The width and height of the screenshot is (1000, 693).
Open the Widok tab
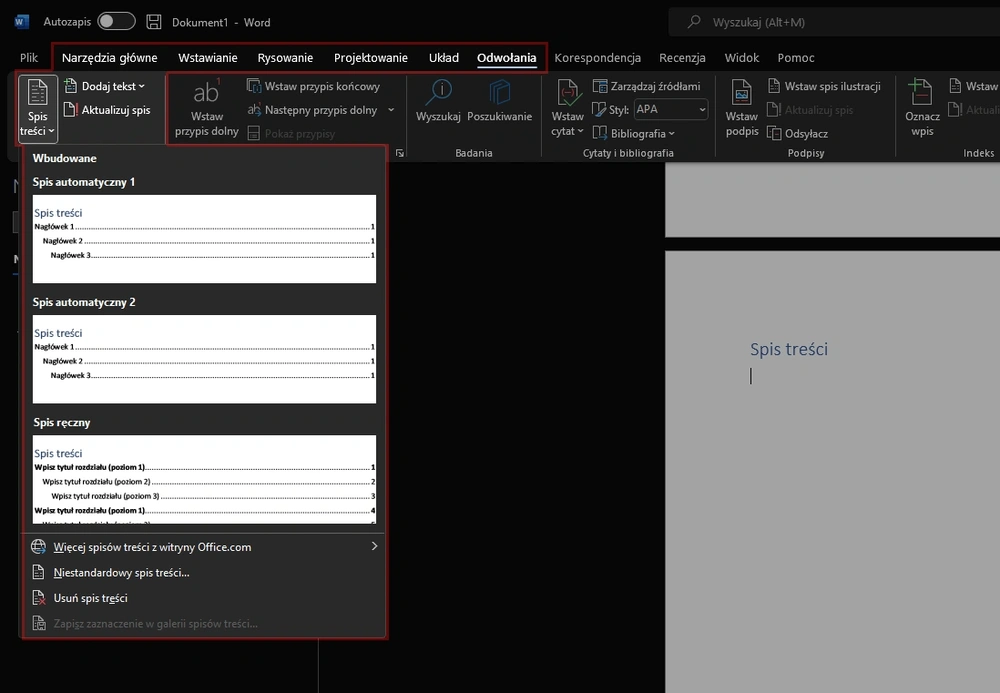[x=742, y=58]
